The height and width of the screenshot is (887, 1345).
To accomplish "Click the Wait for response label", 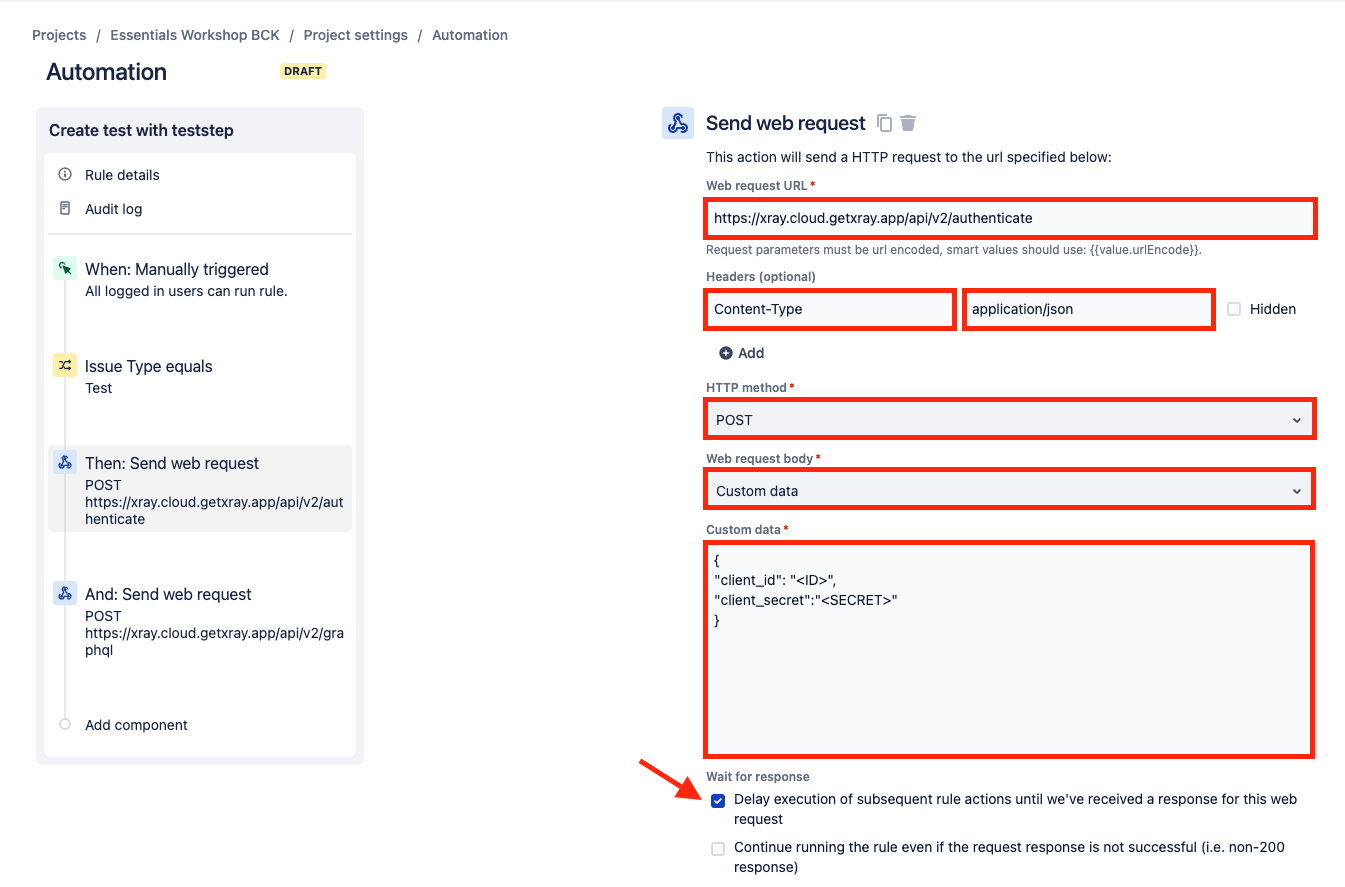I will coord(758,776).
